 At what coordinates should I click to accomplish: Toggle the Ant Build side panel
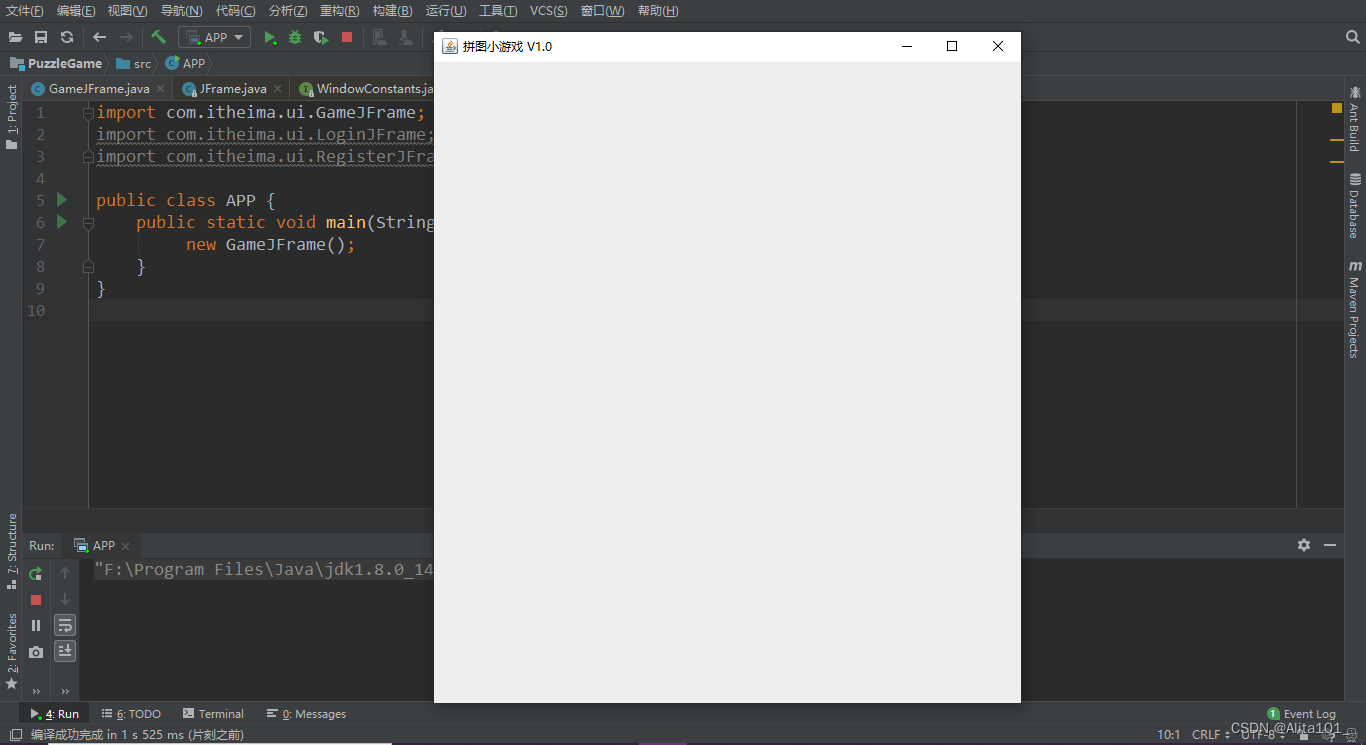coord(1354,118)
